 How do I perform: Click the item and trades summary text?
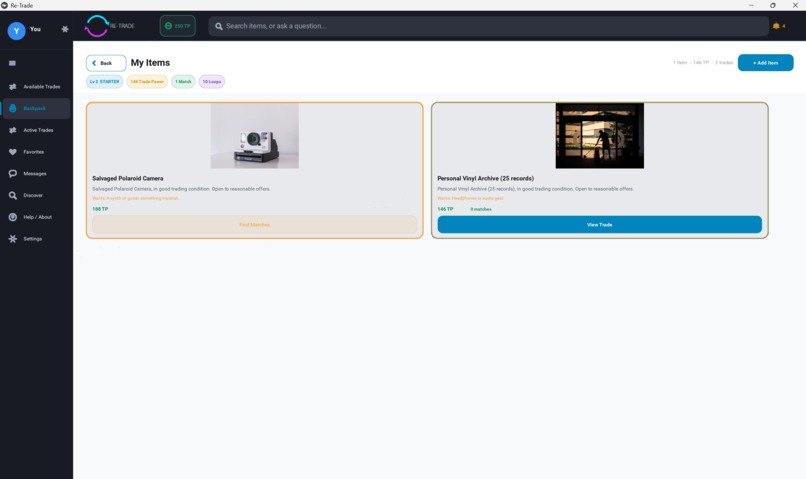coord(703,63)
